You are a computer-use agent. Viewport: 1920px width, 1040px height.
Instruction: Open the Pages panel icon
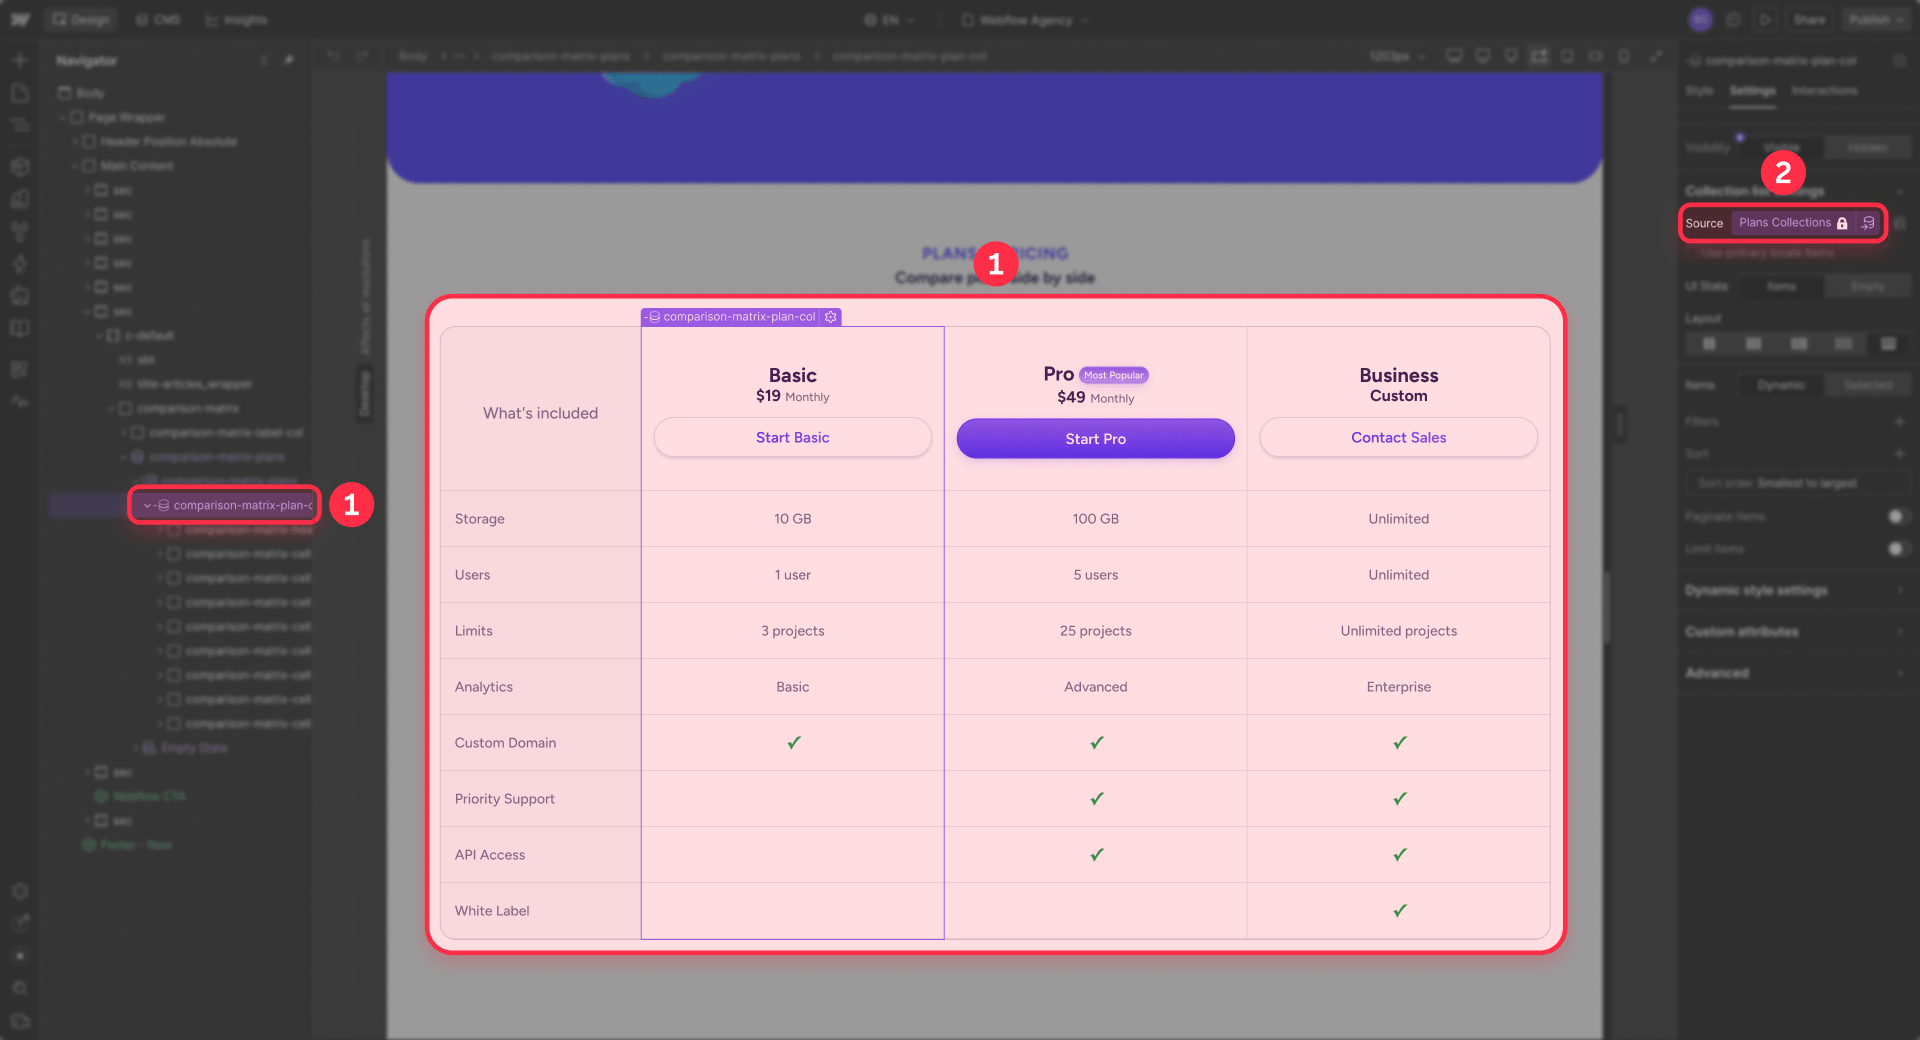pyautogui.click(x=20, y=93)
